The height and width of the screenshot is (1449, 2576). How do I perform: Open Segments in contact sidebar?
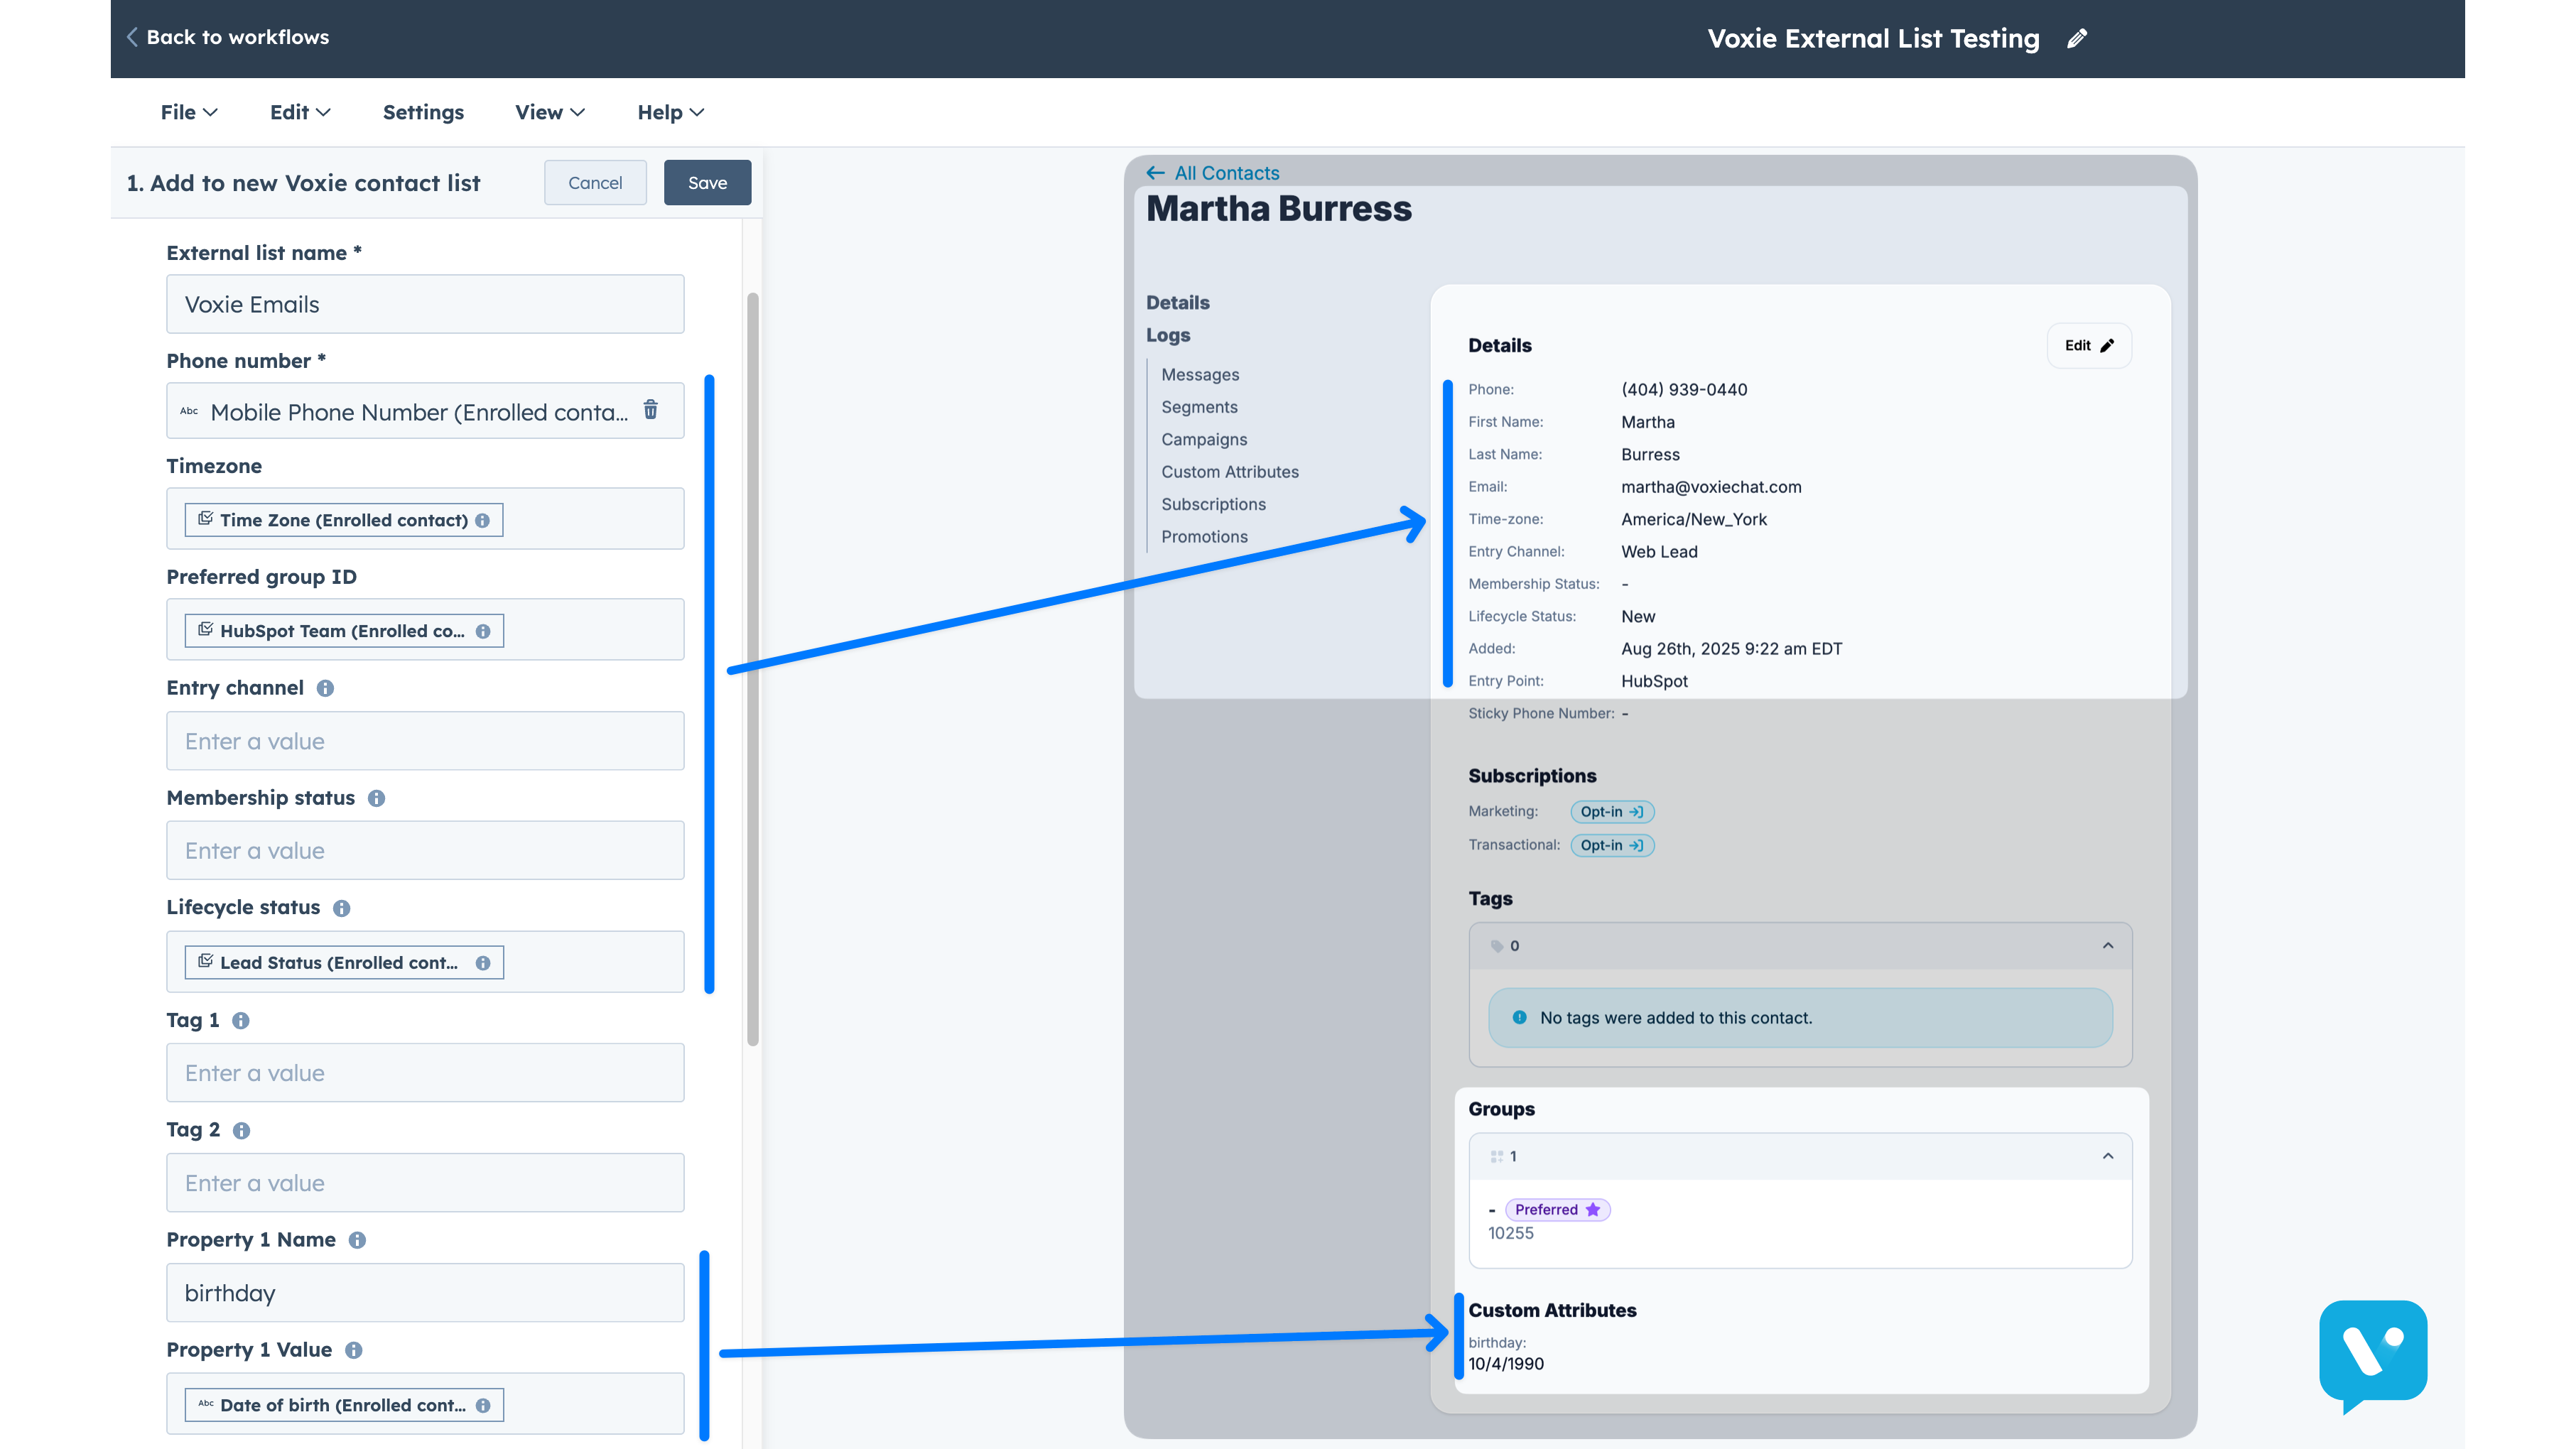click(x=1199, y=407)
